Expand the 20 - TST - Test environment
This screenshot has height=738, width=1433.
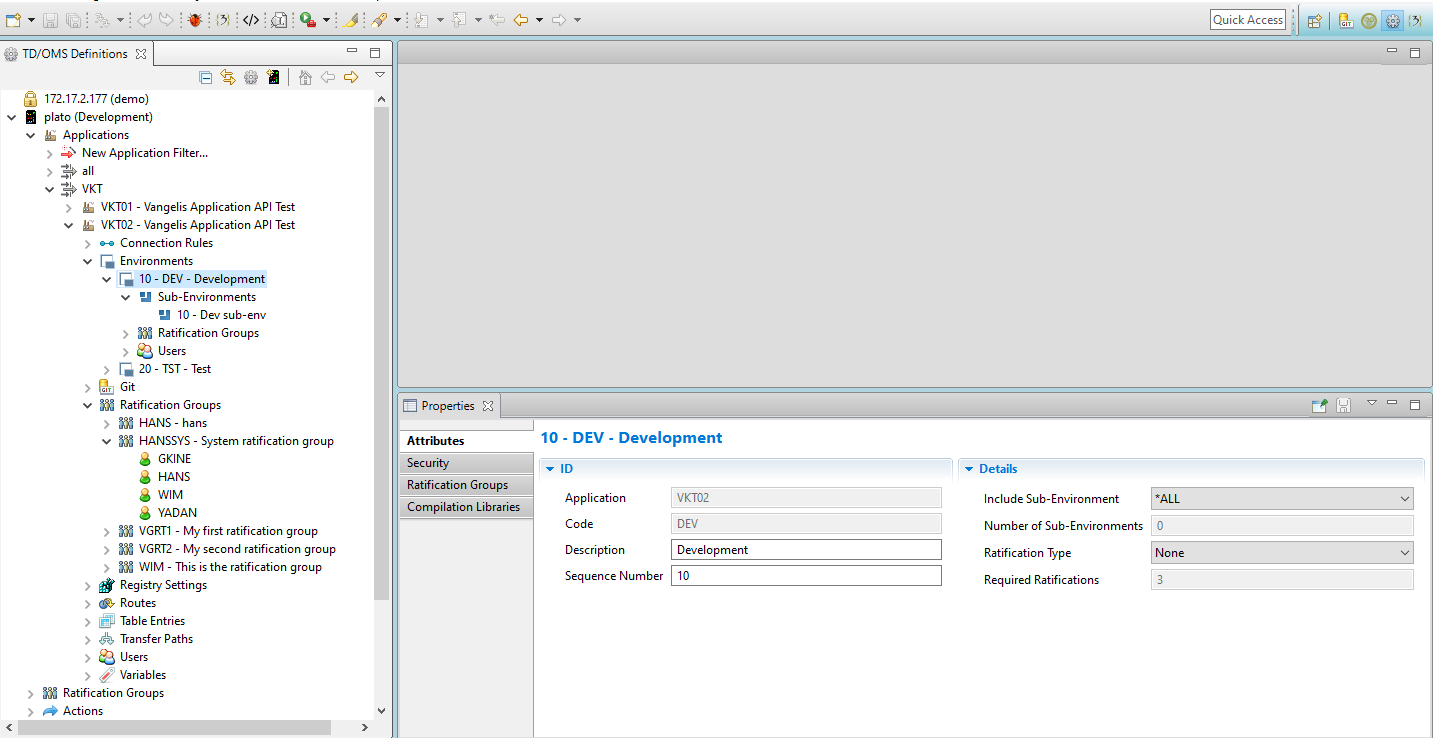[107, 369]
